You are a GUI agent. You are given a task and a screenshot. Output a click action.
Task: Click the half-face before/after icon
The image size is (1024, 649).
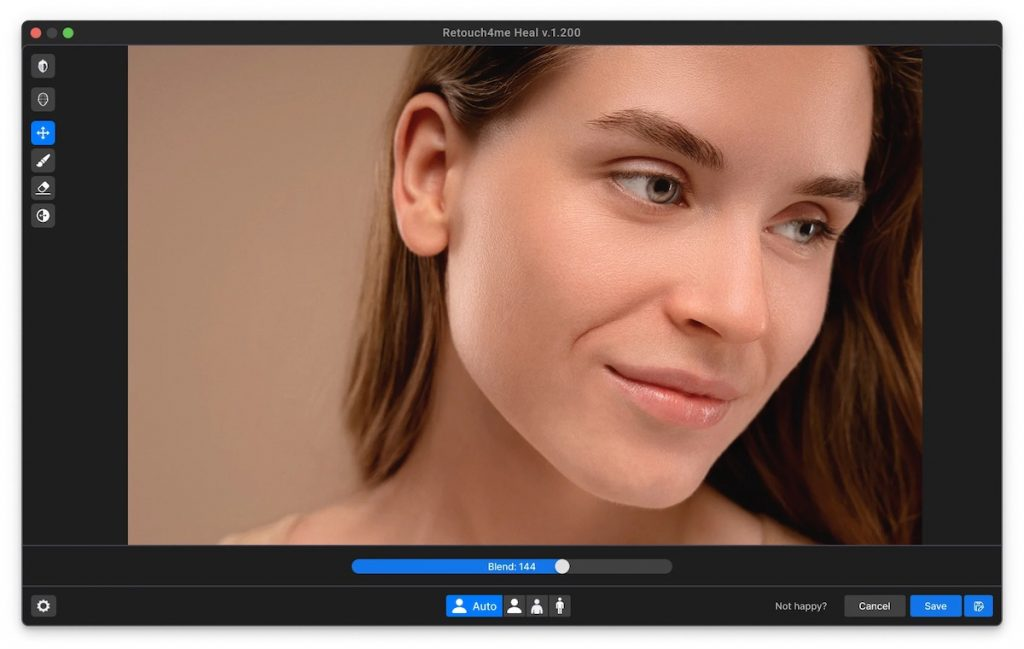click(x=43, y=66)
